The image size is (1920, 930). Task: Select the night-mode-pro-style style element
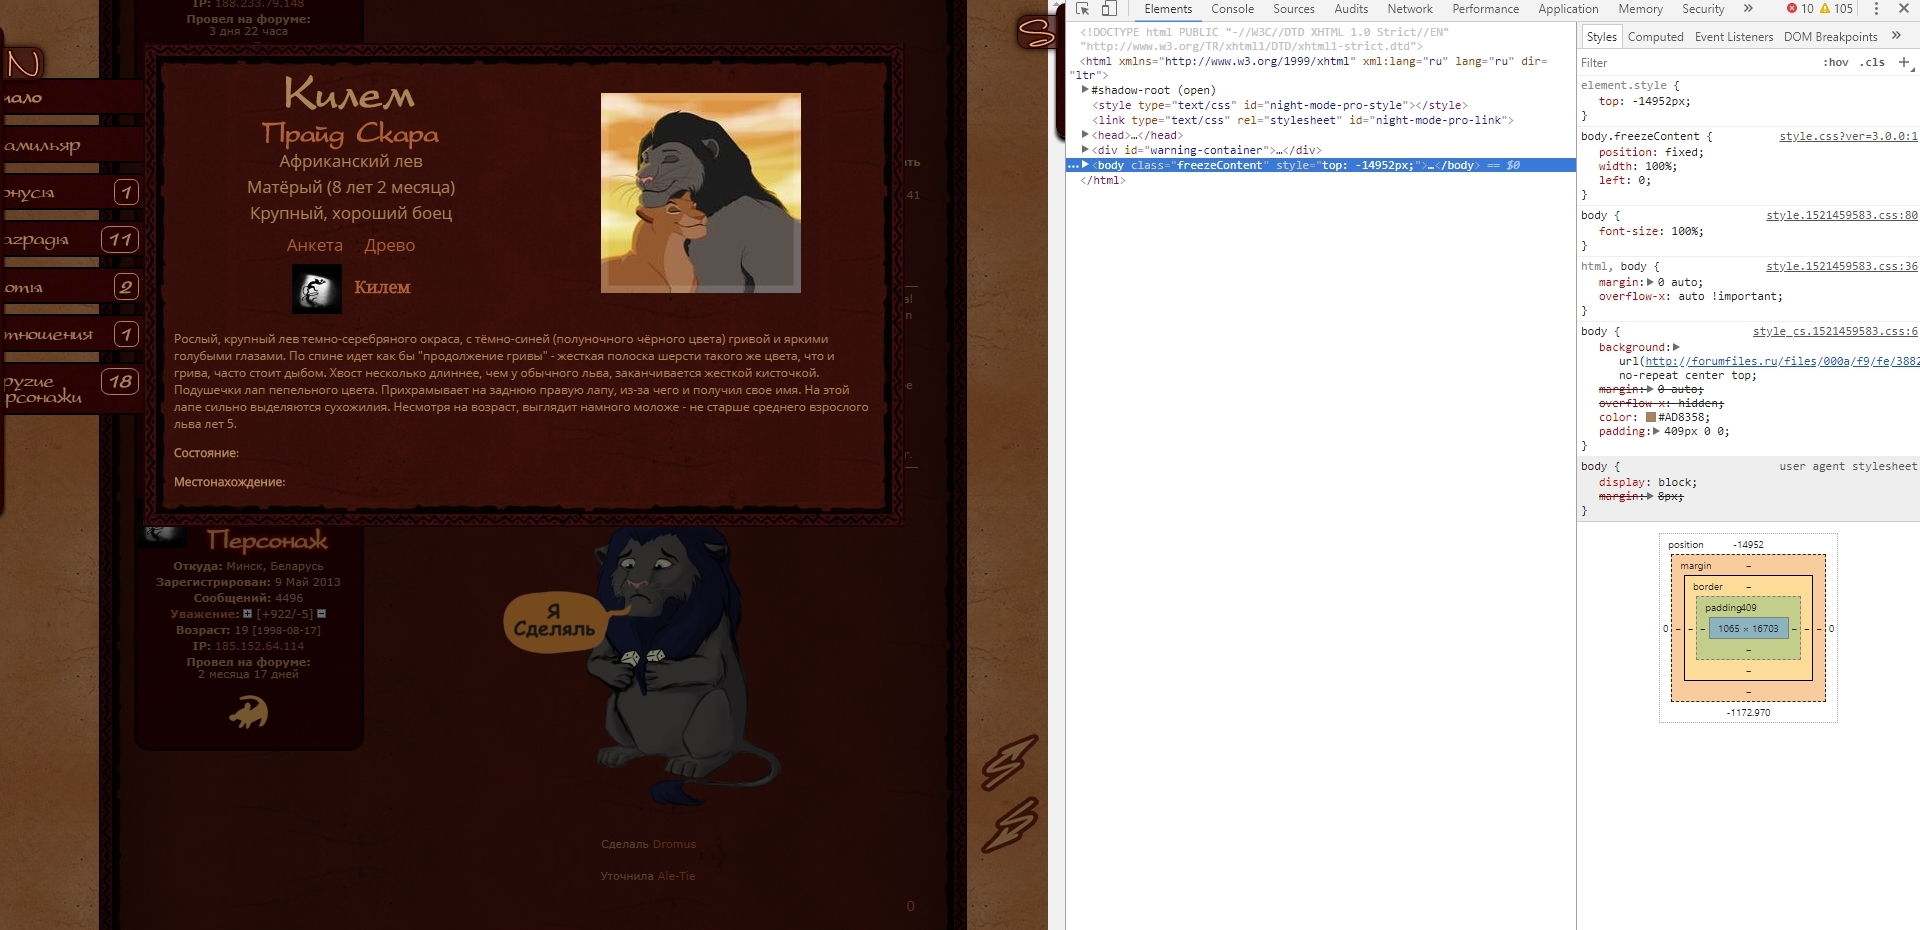click(x=1279, y=105)
